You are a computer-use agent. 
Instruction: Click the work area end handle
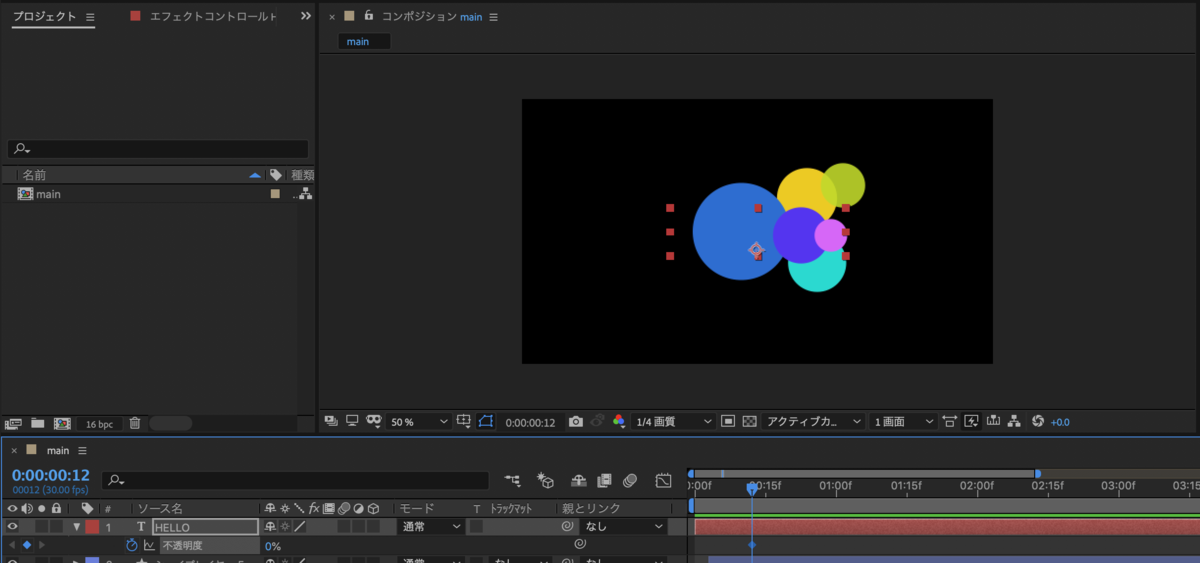[1037, 473]
